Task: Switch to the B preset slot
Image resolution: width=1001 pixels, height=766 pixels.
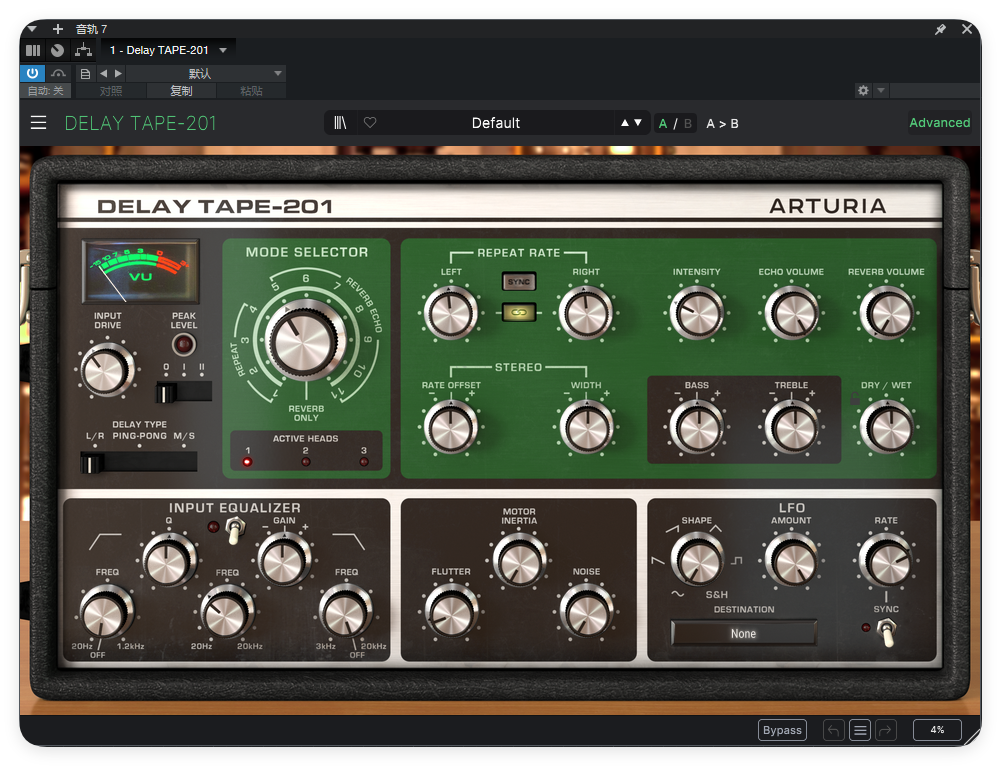Action: pyautogui.click(x=688, y=123)
